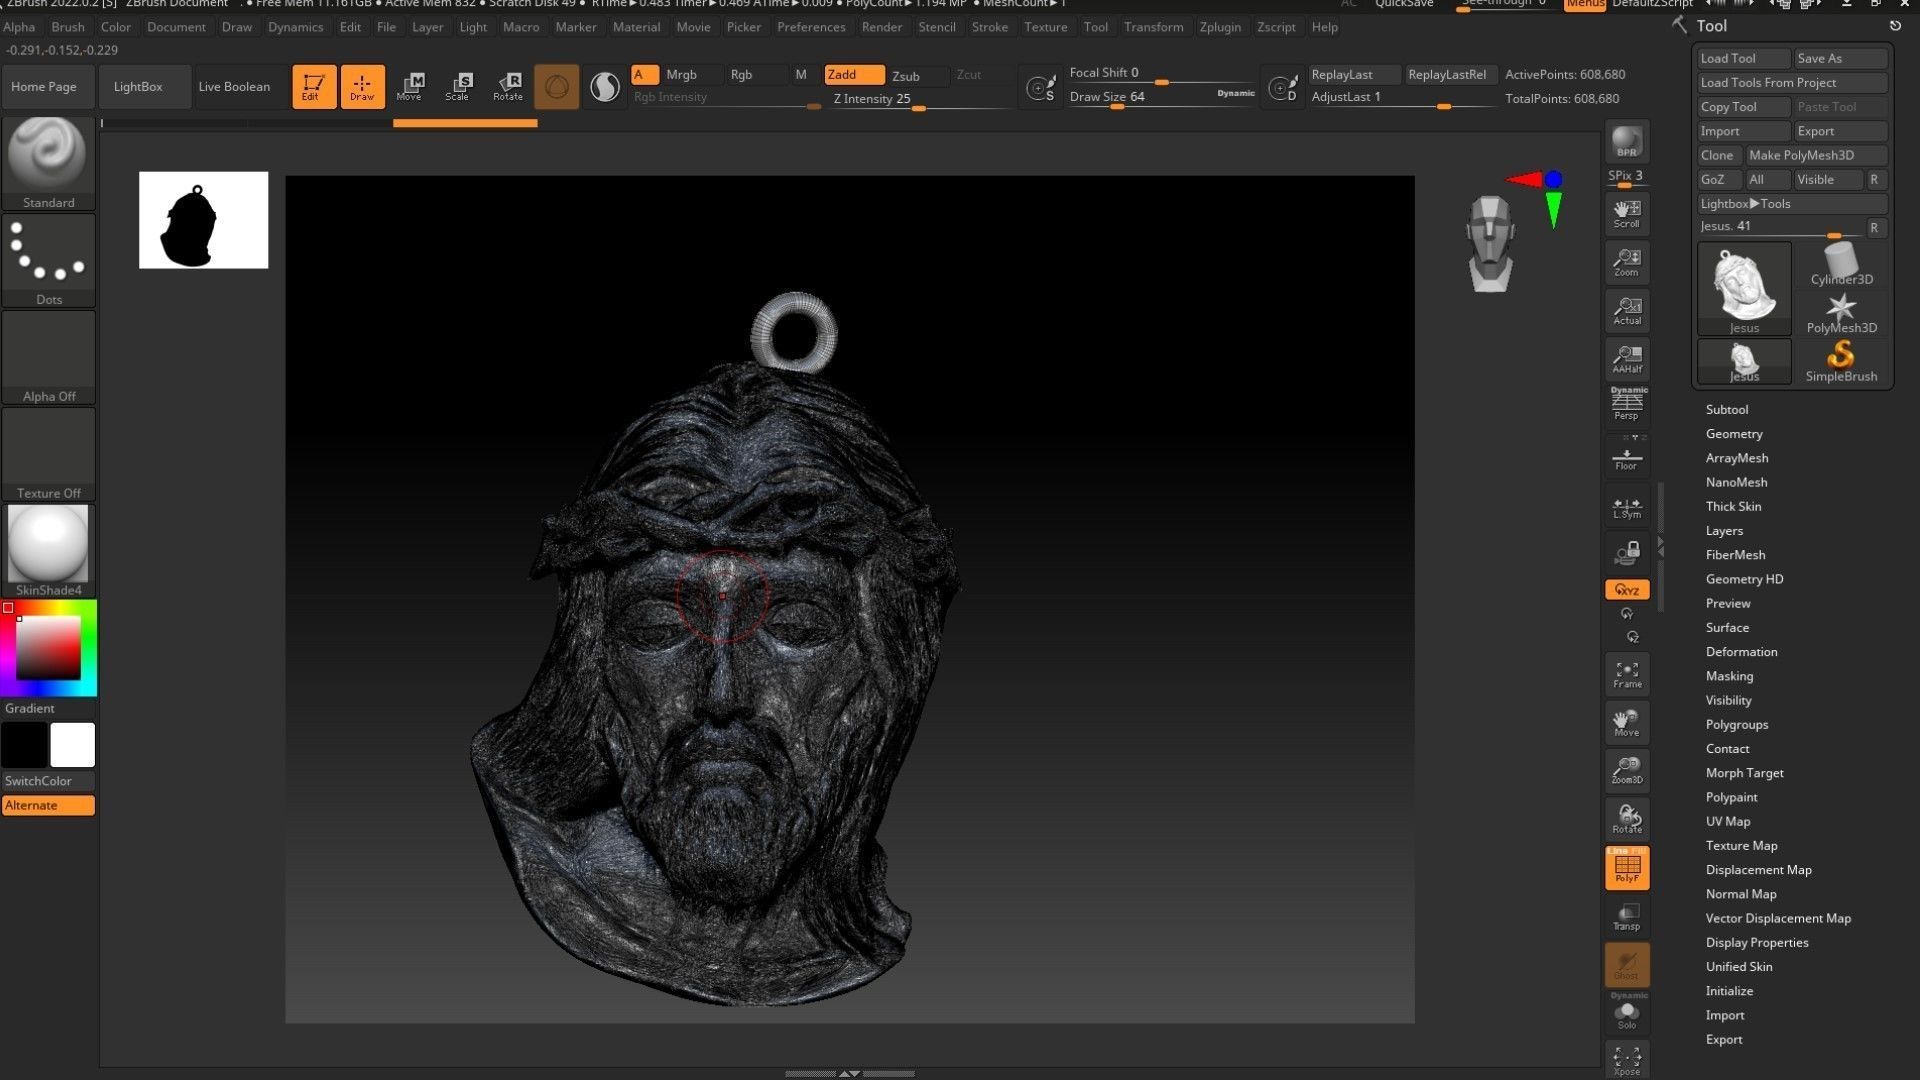Click the AAHalf icon
Image resolution: width=1920 pixels, height=1080 pixels.
[1627, 358]
